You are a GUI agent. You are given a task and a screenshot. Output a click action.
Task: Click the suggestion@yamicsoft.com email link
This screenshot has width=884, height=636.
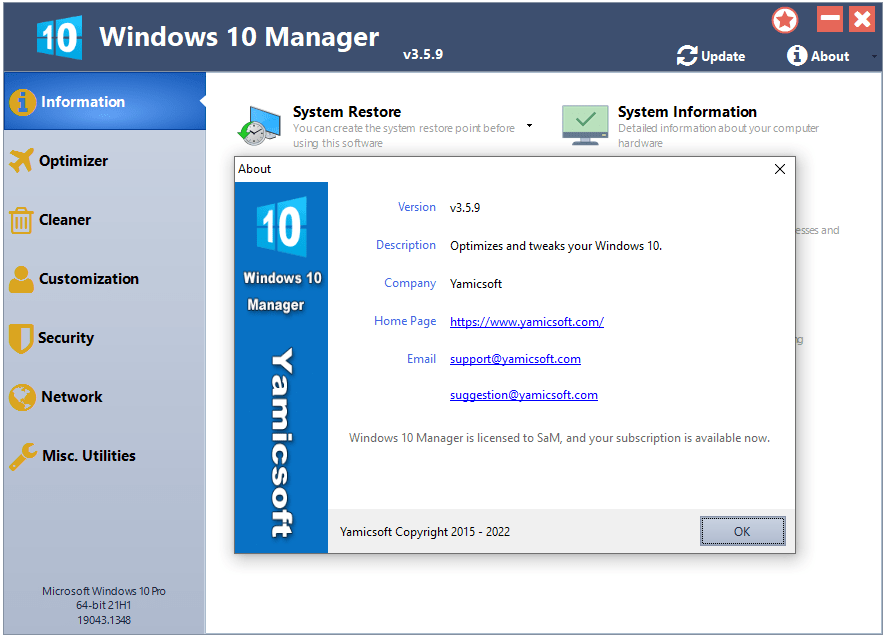pyautogui.click(x=524, y=395)
